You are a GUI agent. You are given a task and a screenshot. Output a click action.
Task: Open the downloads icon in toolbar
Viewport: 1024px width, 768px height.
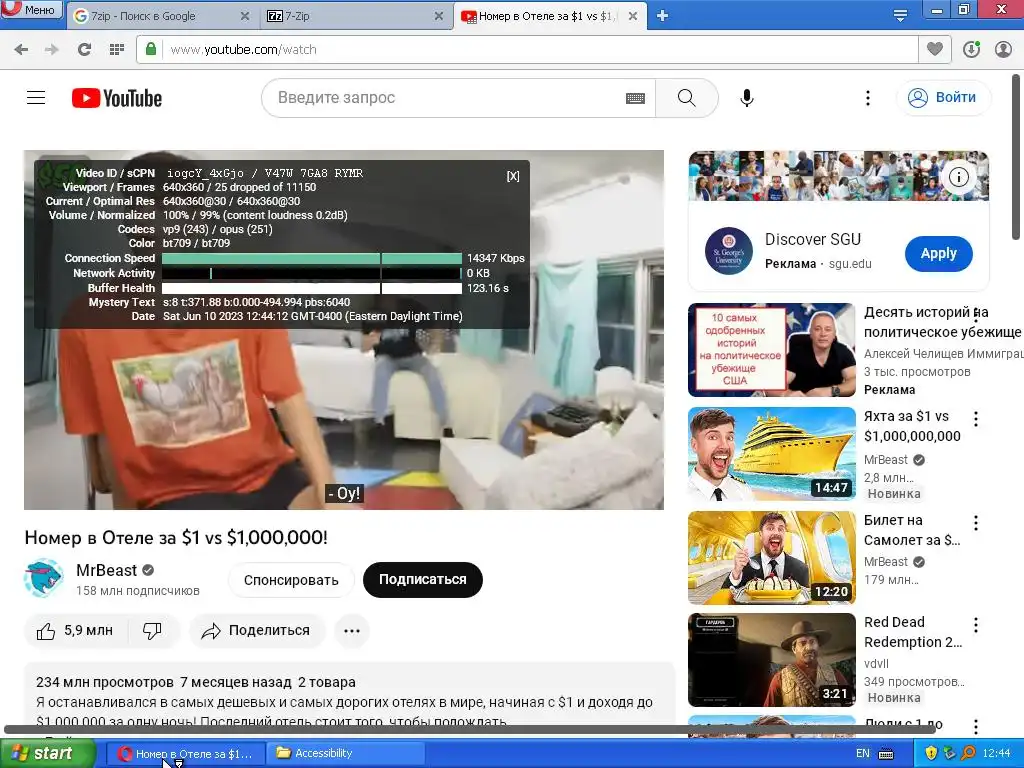pos(971,49)
